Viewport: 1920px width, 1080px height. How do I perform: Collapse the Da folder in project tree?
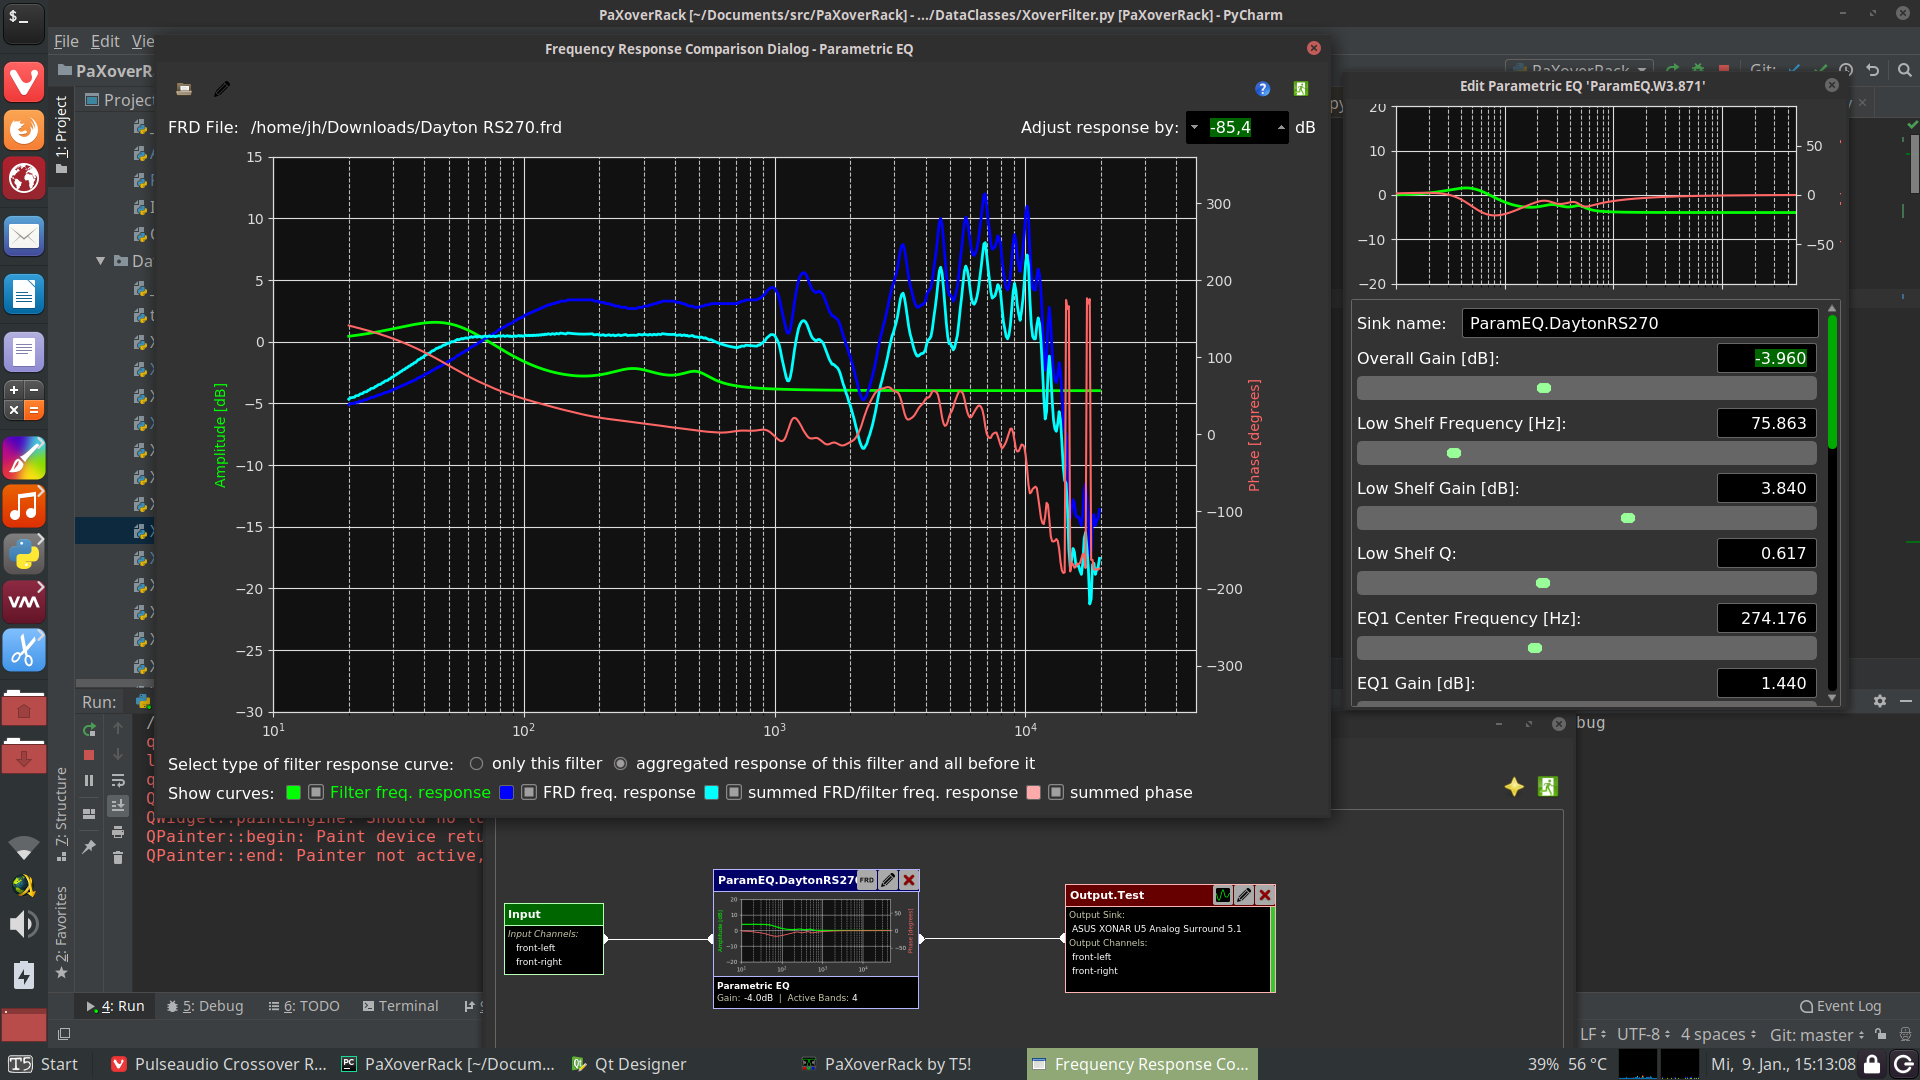tap(100, 261)
